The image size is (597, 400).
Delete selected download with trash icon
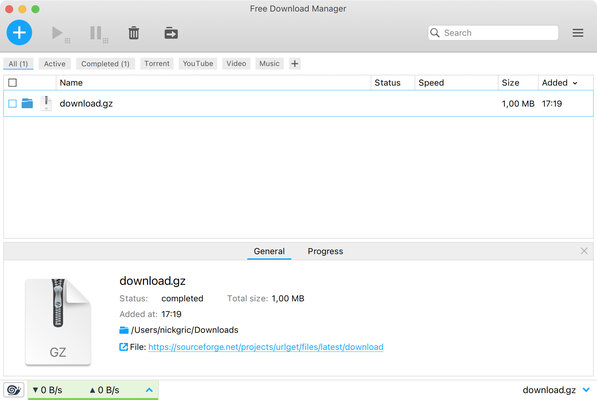coord(134,33)
